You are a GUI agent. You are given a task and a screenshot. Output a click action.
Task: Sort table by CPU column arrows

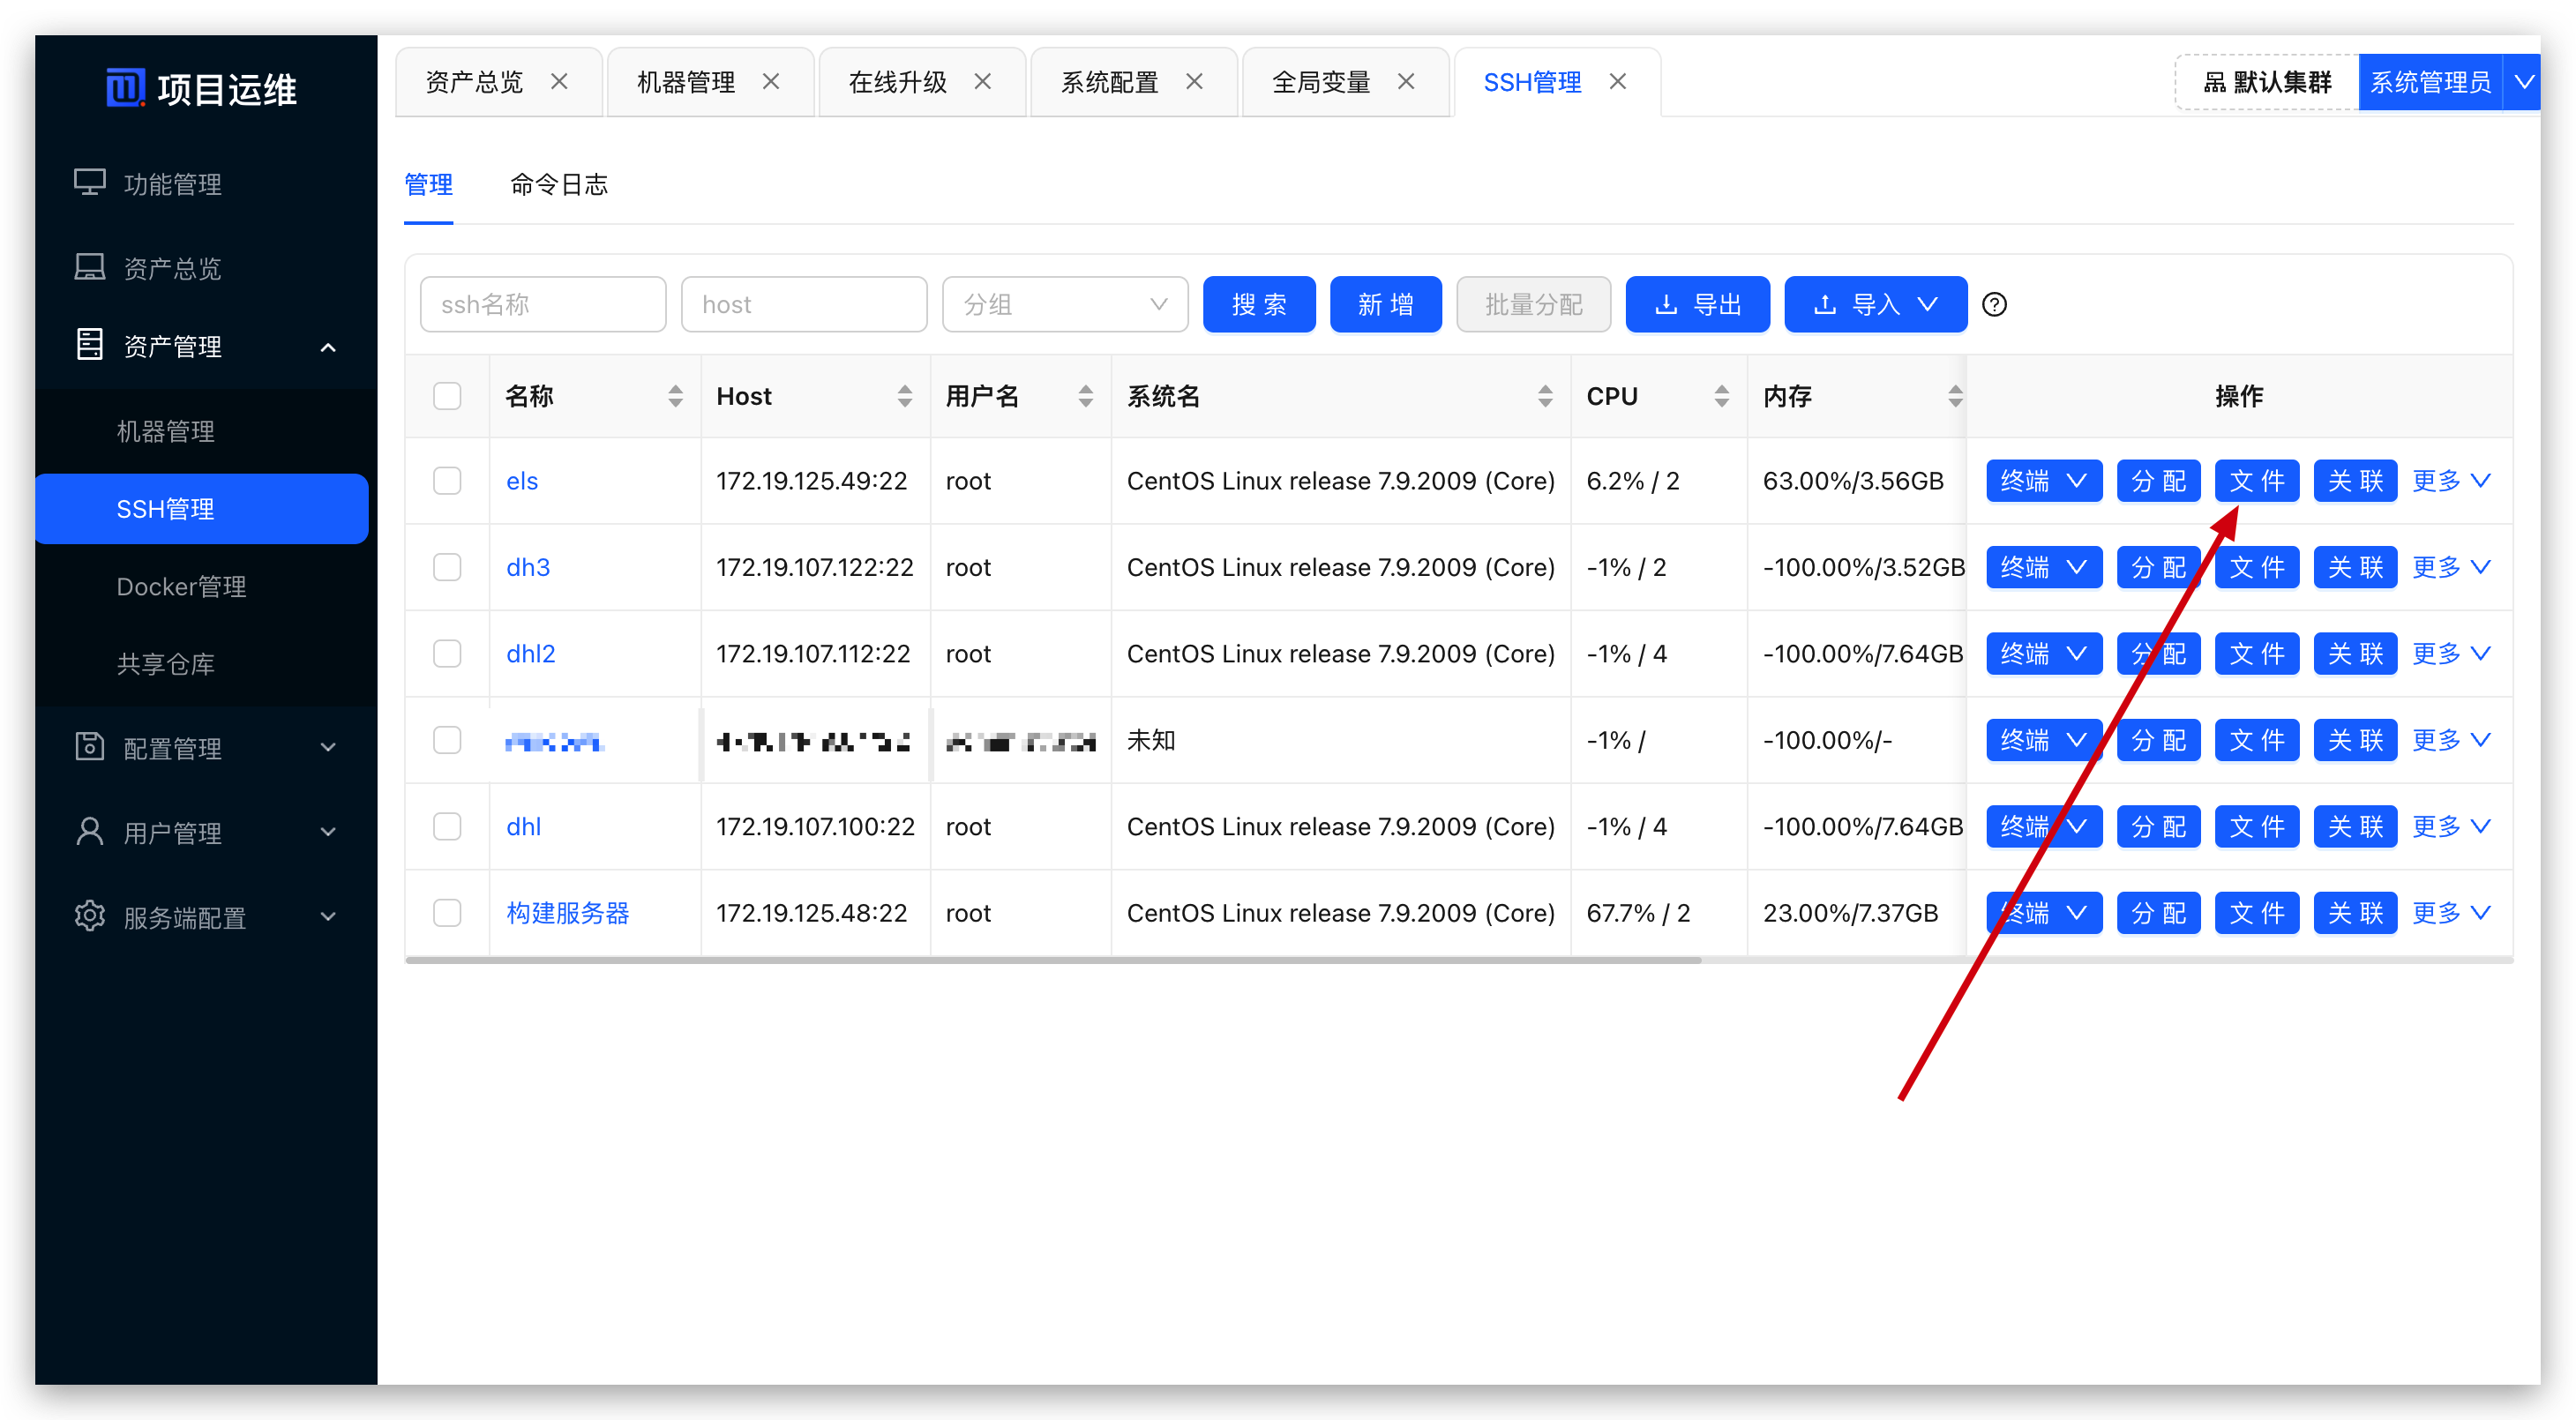tap(1721, 396)
